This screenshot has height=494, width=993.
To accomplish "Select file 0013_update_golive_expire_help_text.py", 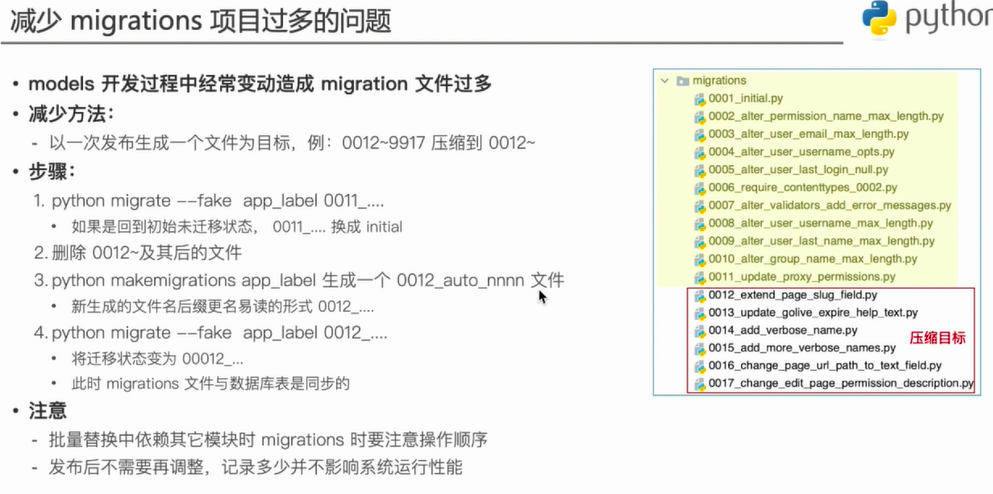I will [813, 312].
